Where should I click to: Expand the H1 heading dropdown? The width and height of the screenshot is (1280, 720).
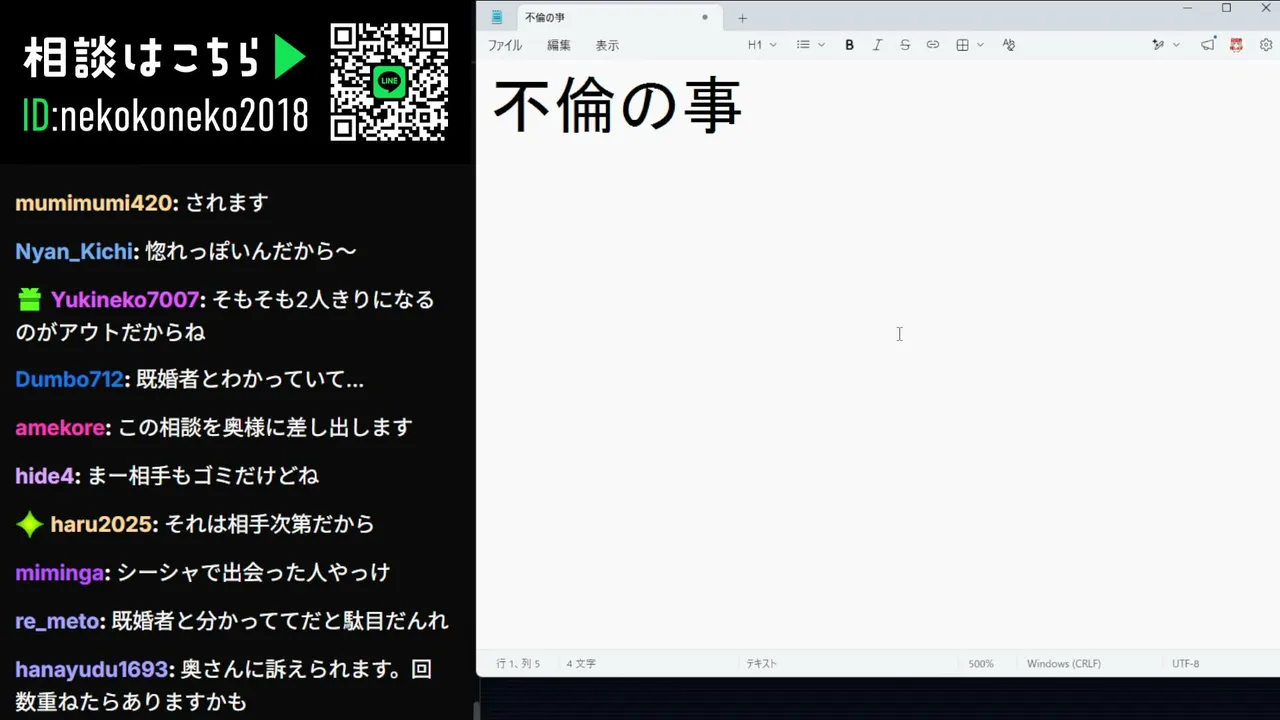point(762,45)
